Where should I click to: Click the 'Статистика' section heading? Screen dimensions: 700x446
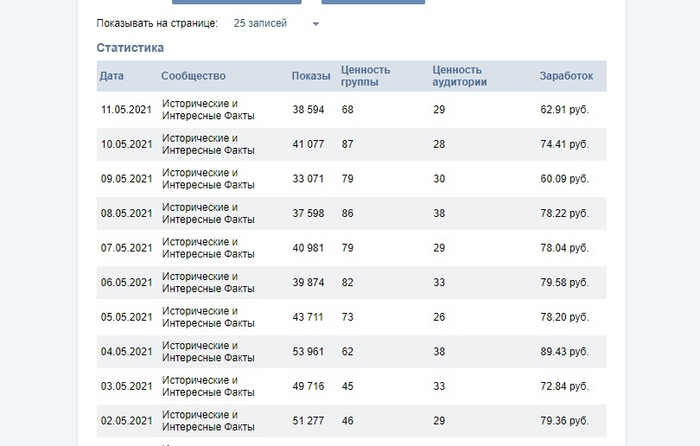(x=130, y=48)
